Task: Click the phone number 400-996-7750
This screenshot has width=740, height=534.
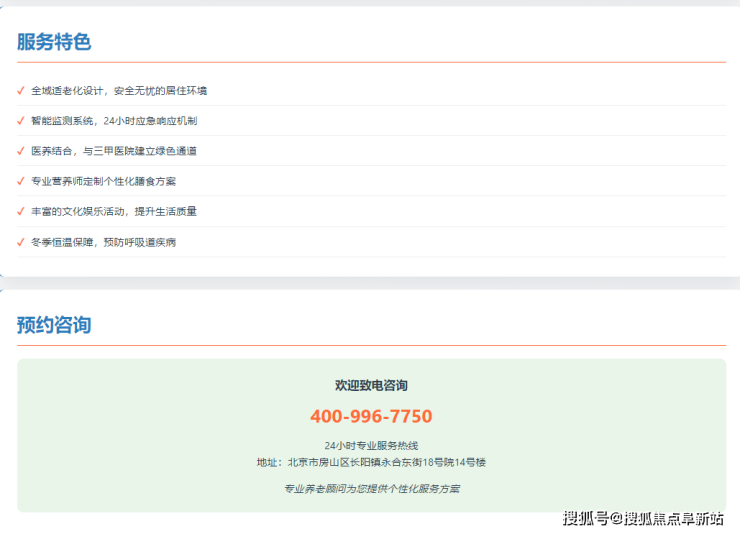Action: (371, 416)
